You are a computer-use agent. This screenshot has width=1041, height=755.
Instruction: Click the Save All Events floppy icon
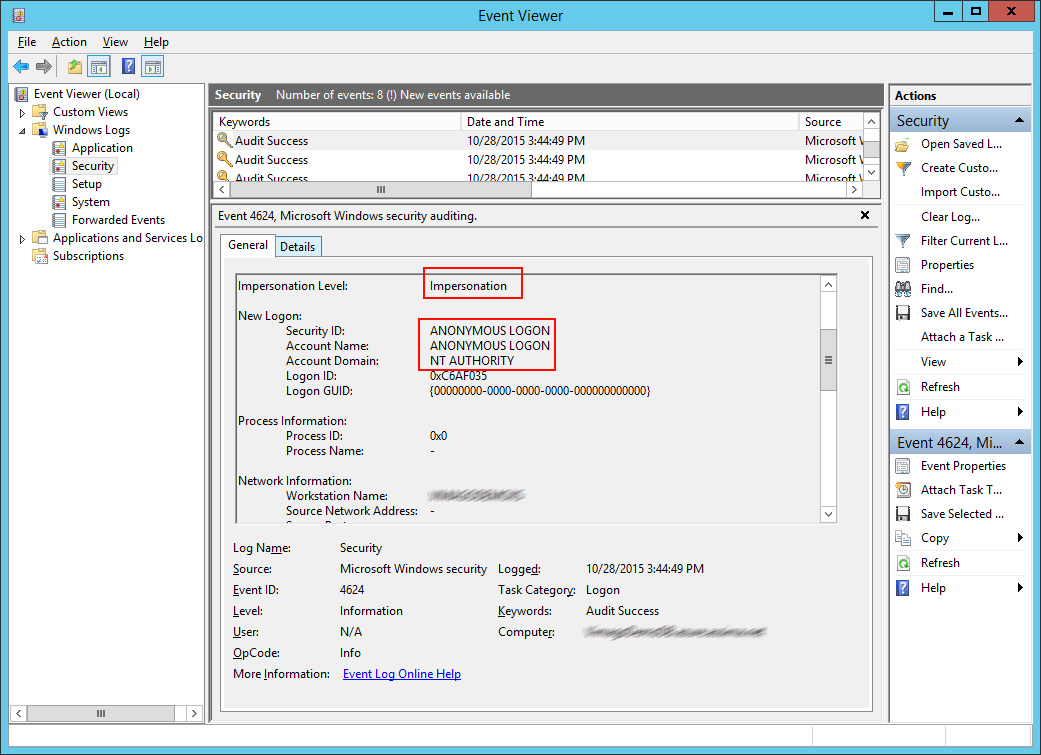[x=903, y=313]
